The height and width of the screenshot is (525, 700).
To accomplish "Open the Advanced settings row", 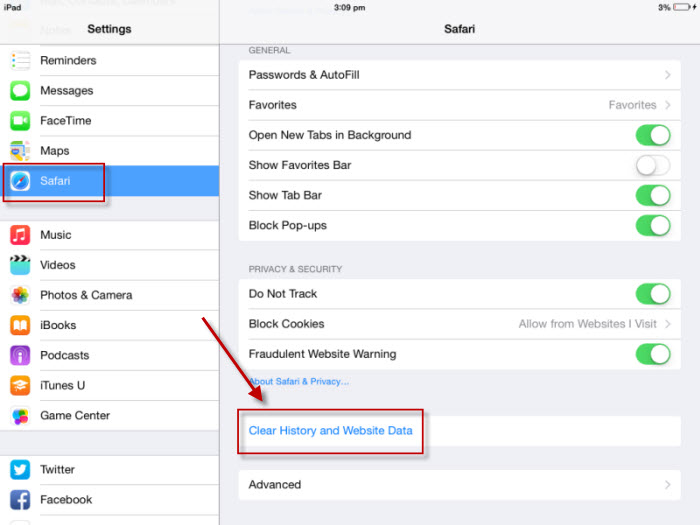I will pos(459,485).
